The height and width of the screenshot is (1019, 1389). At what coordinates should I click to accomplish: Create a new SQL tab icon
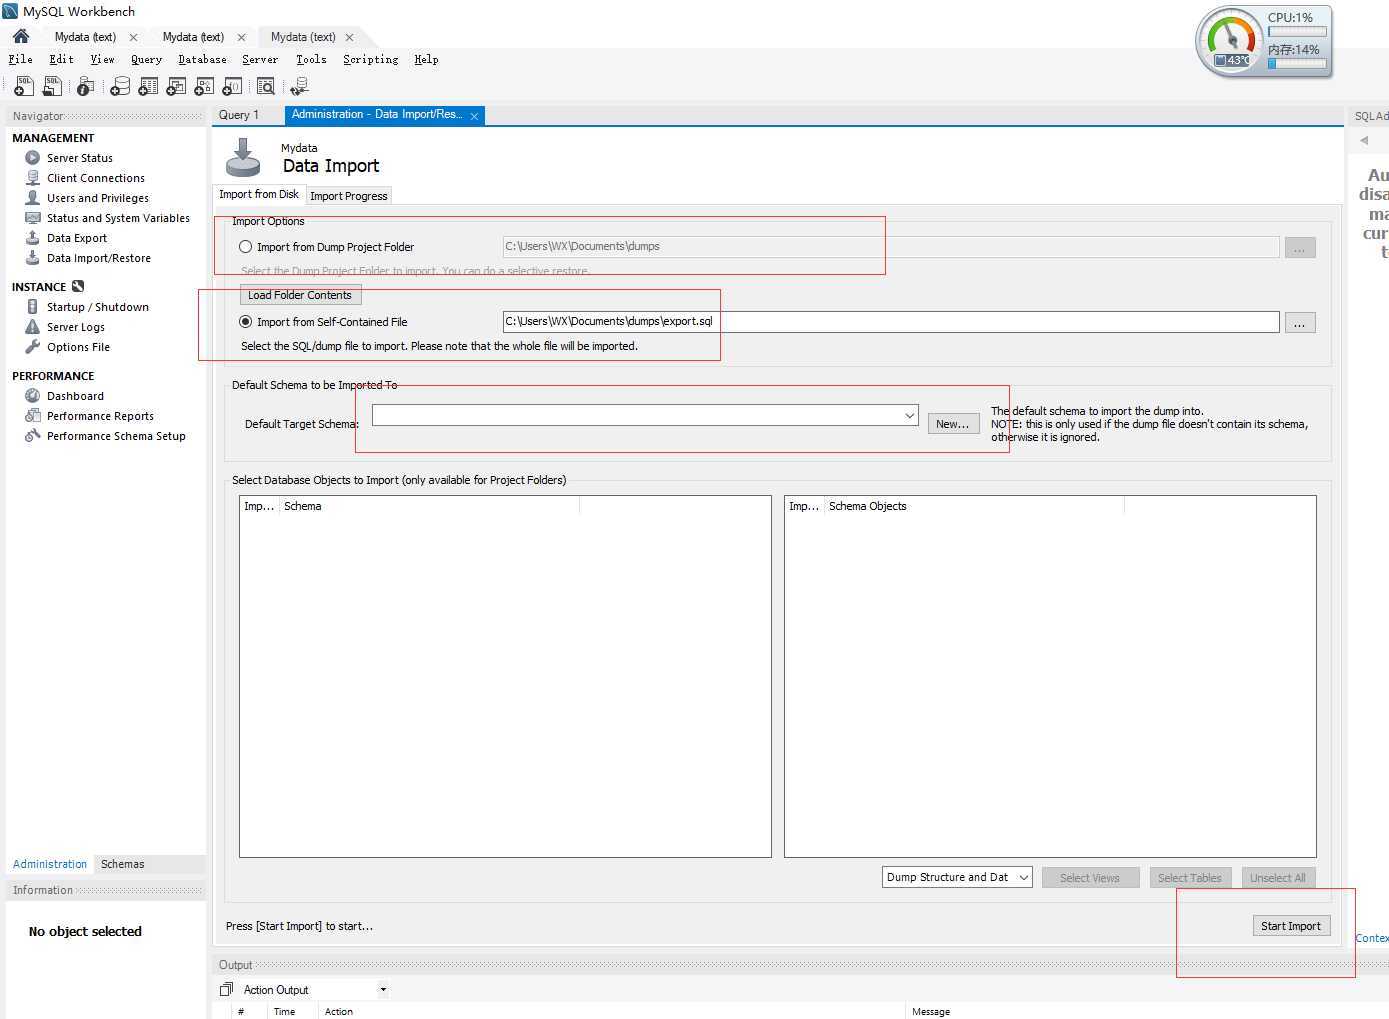point(24,87)
